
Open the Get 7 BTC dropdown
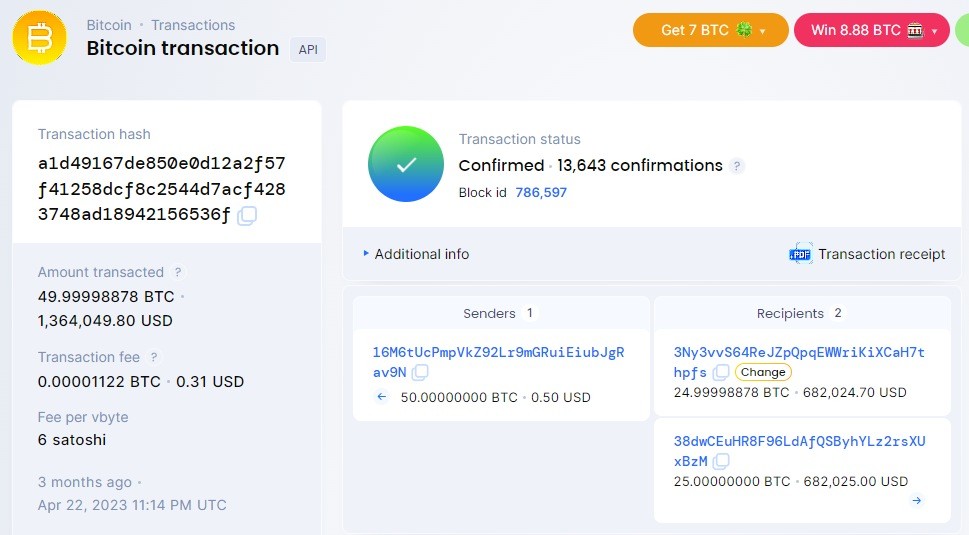711,30
